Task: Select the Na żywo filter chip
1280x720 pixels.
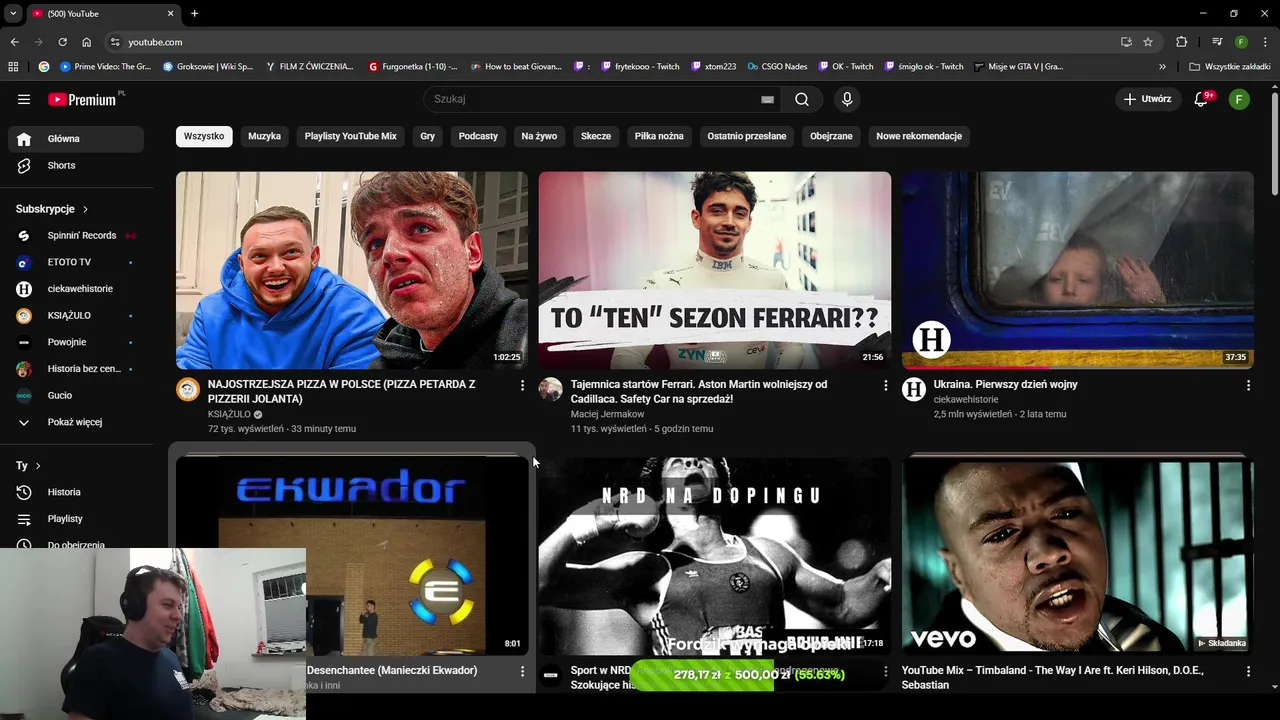Action: click(539, 136)
